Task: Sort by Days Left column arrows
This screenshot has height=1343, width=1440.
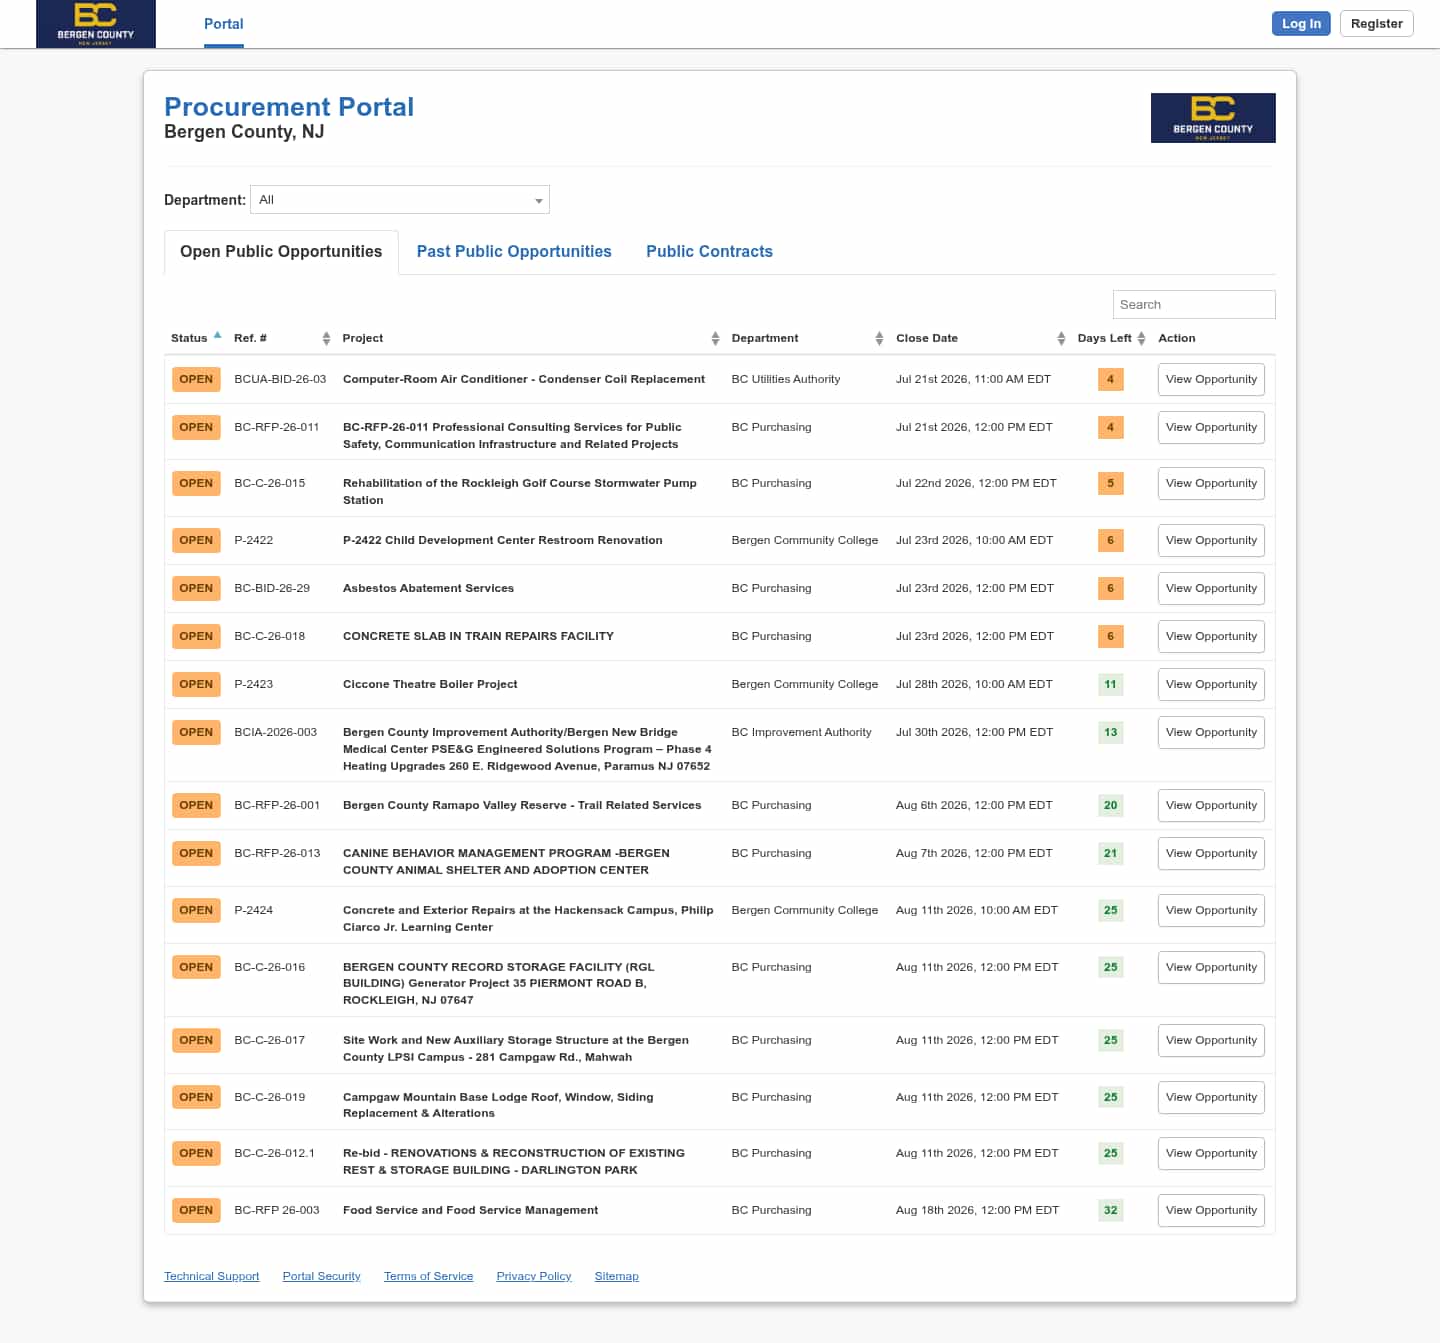Action: click(x=1141, y=339)
